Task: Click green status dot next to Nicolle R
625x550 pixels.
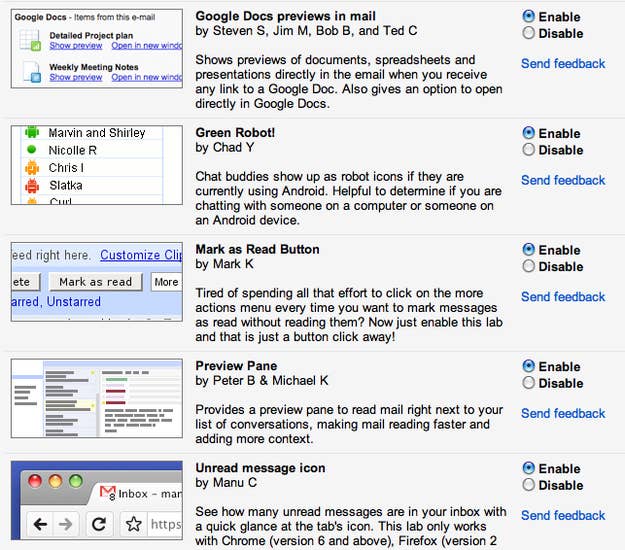Action: (31, 150)
